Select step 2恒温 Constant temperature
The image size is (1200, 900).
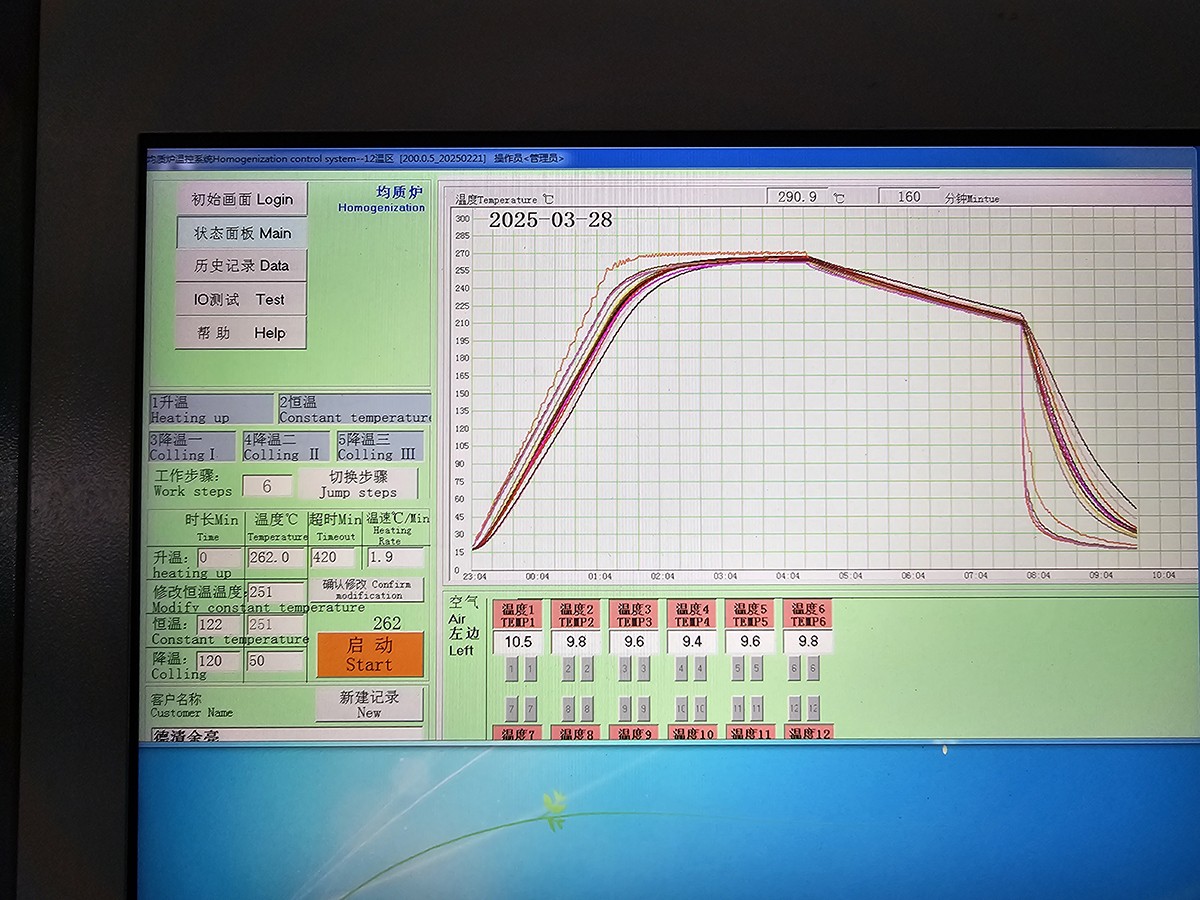click(x=354, y=409)
